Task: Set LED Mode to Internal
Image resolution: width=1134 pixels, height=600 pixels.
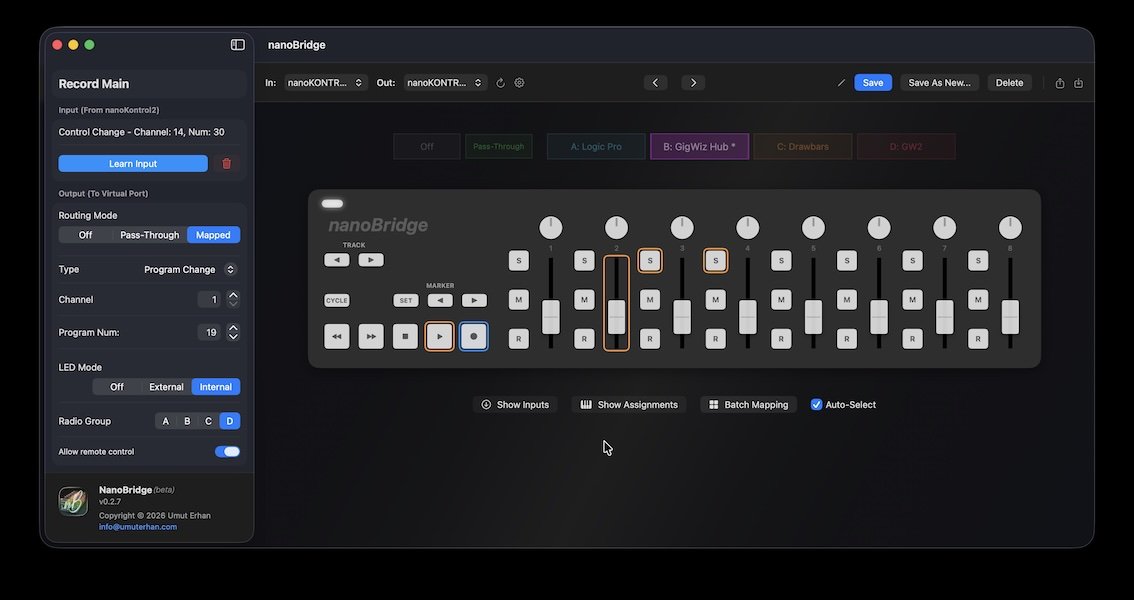Action: [216, 387]
